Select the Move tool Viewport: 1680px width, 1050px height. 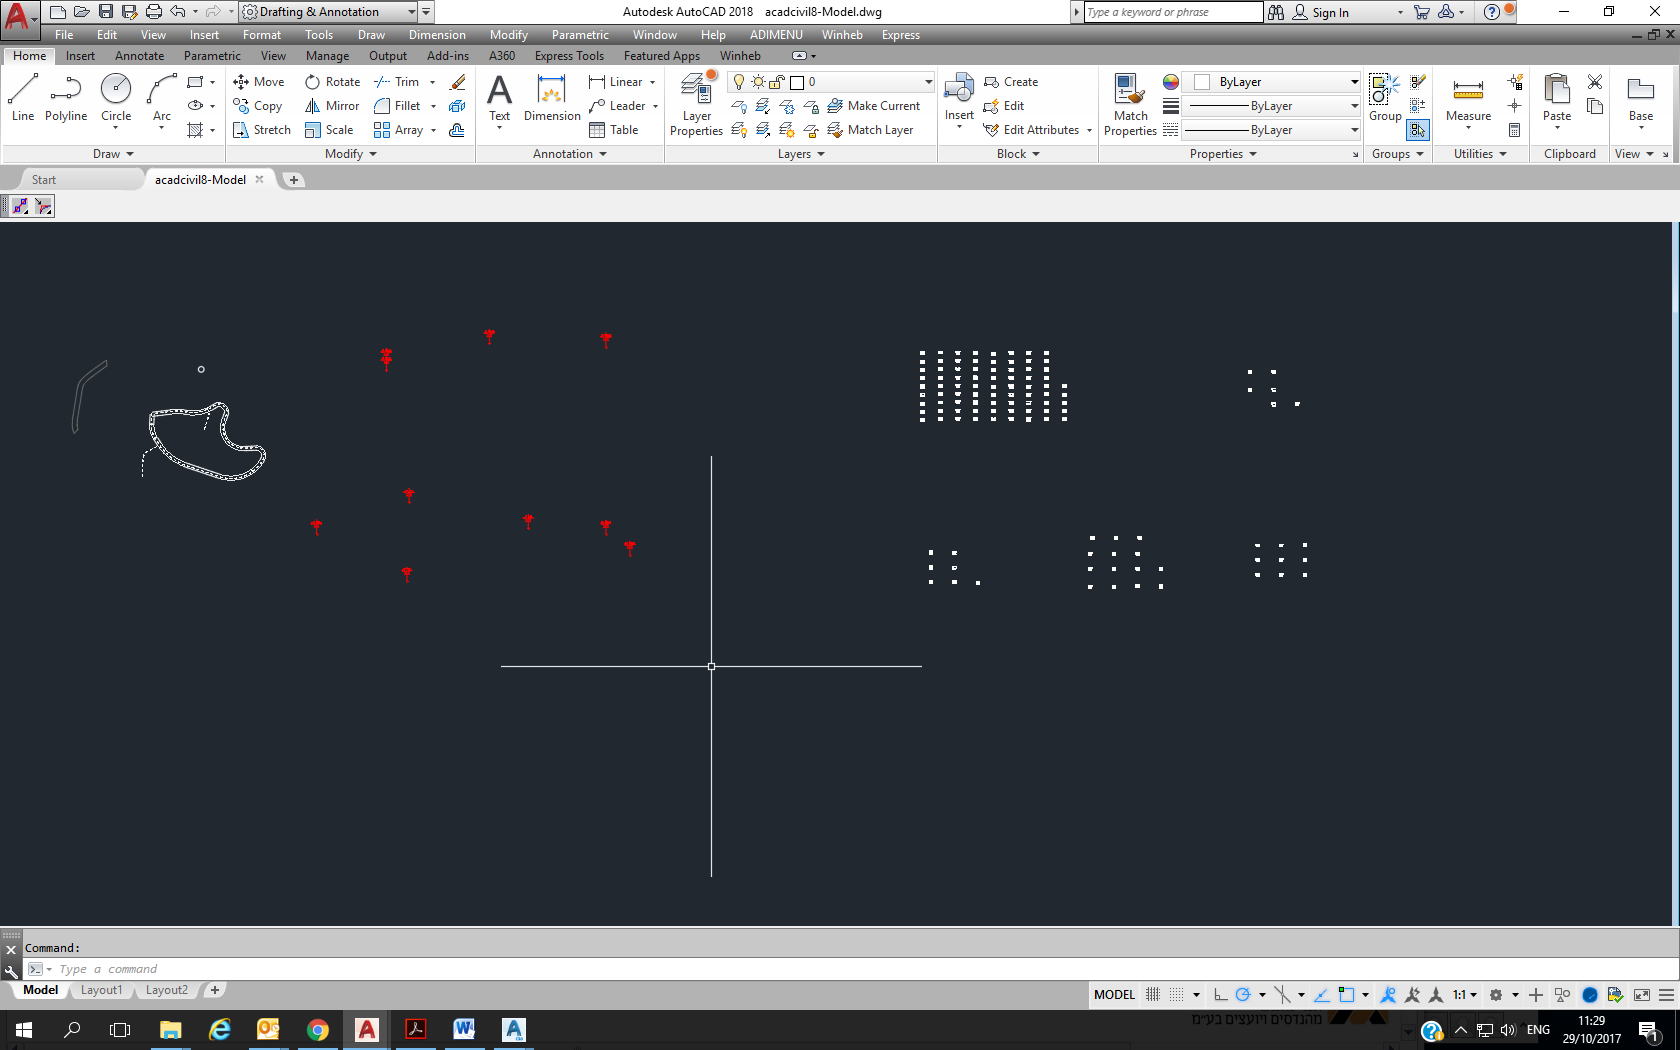click(x=261, y=81)
